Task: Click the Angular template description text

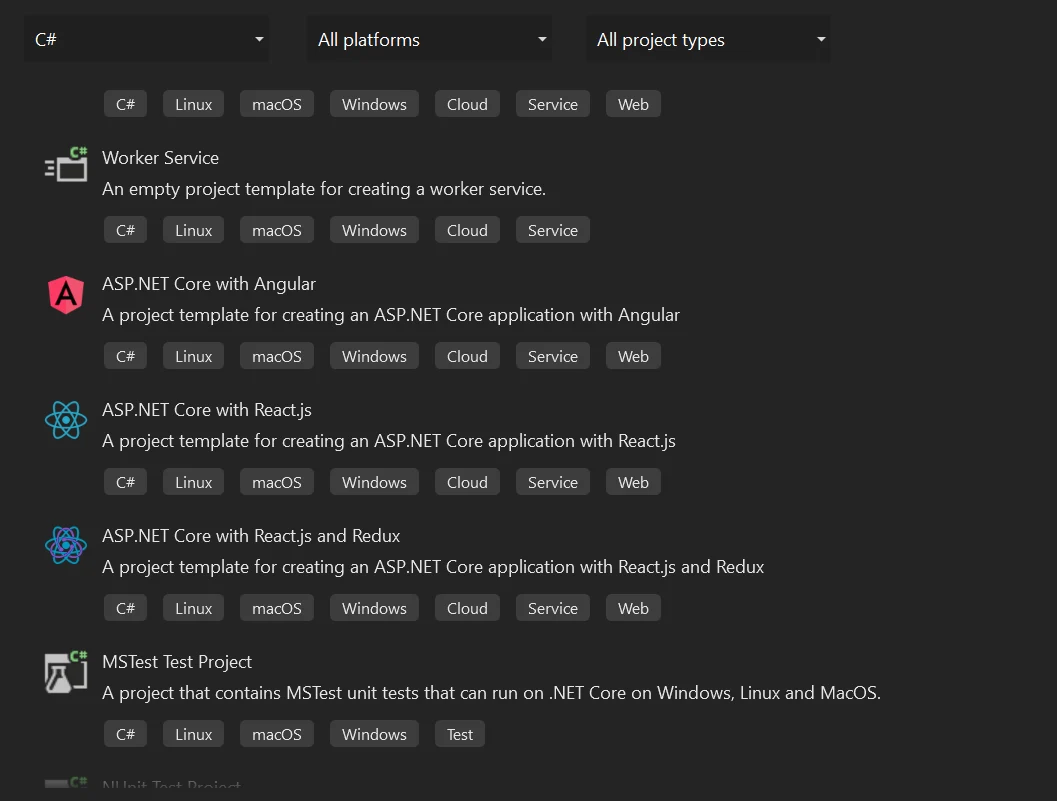Action: point(391,315)
